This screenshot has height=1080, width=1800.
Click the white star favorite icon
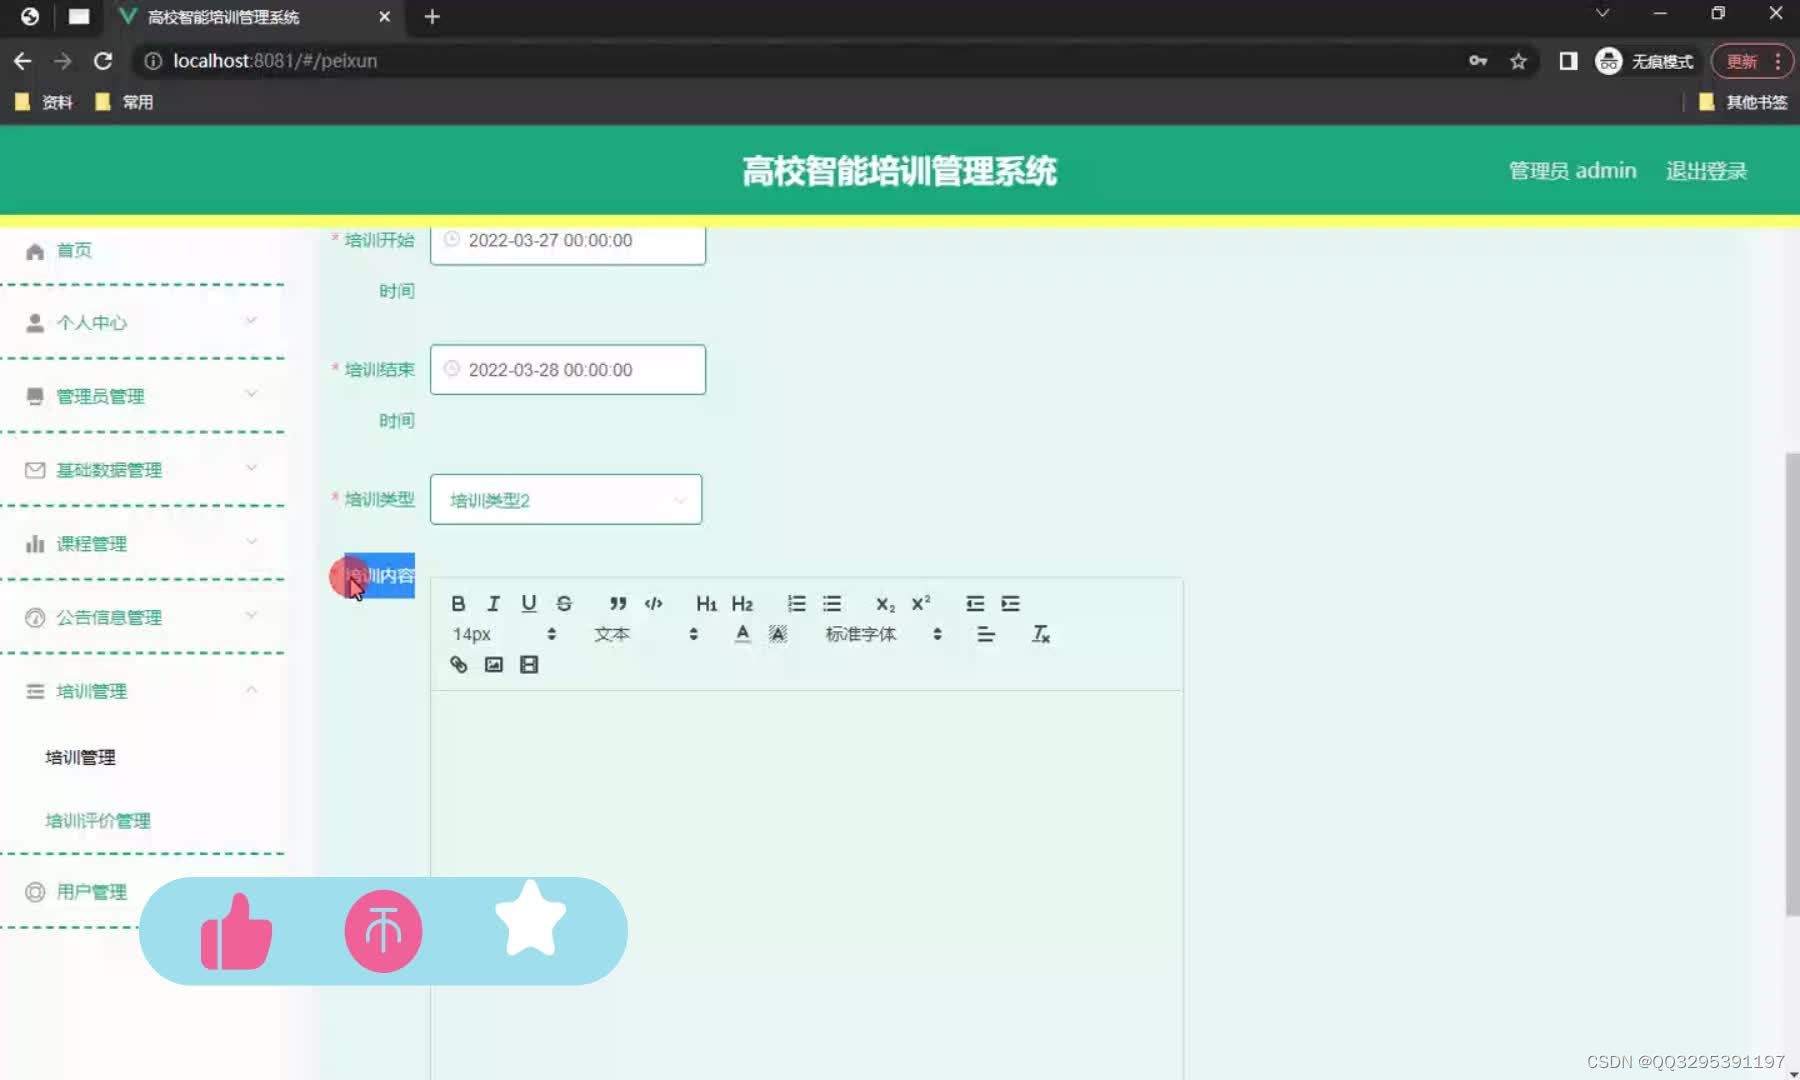click(530, 919)
